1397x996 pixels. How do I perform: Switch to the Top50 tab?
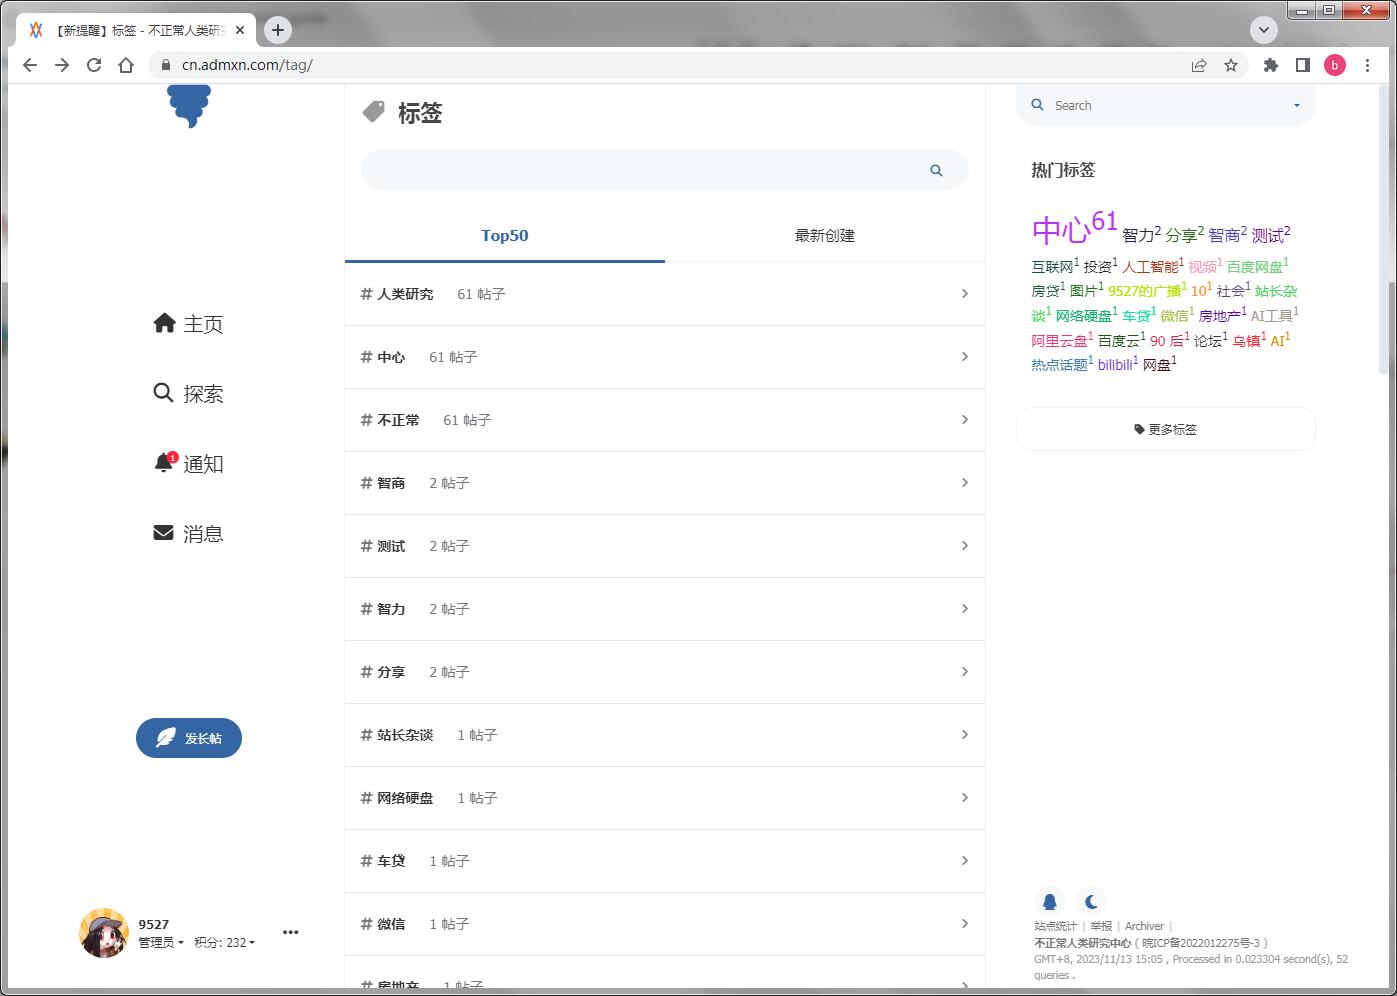point(505,236)
